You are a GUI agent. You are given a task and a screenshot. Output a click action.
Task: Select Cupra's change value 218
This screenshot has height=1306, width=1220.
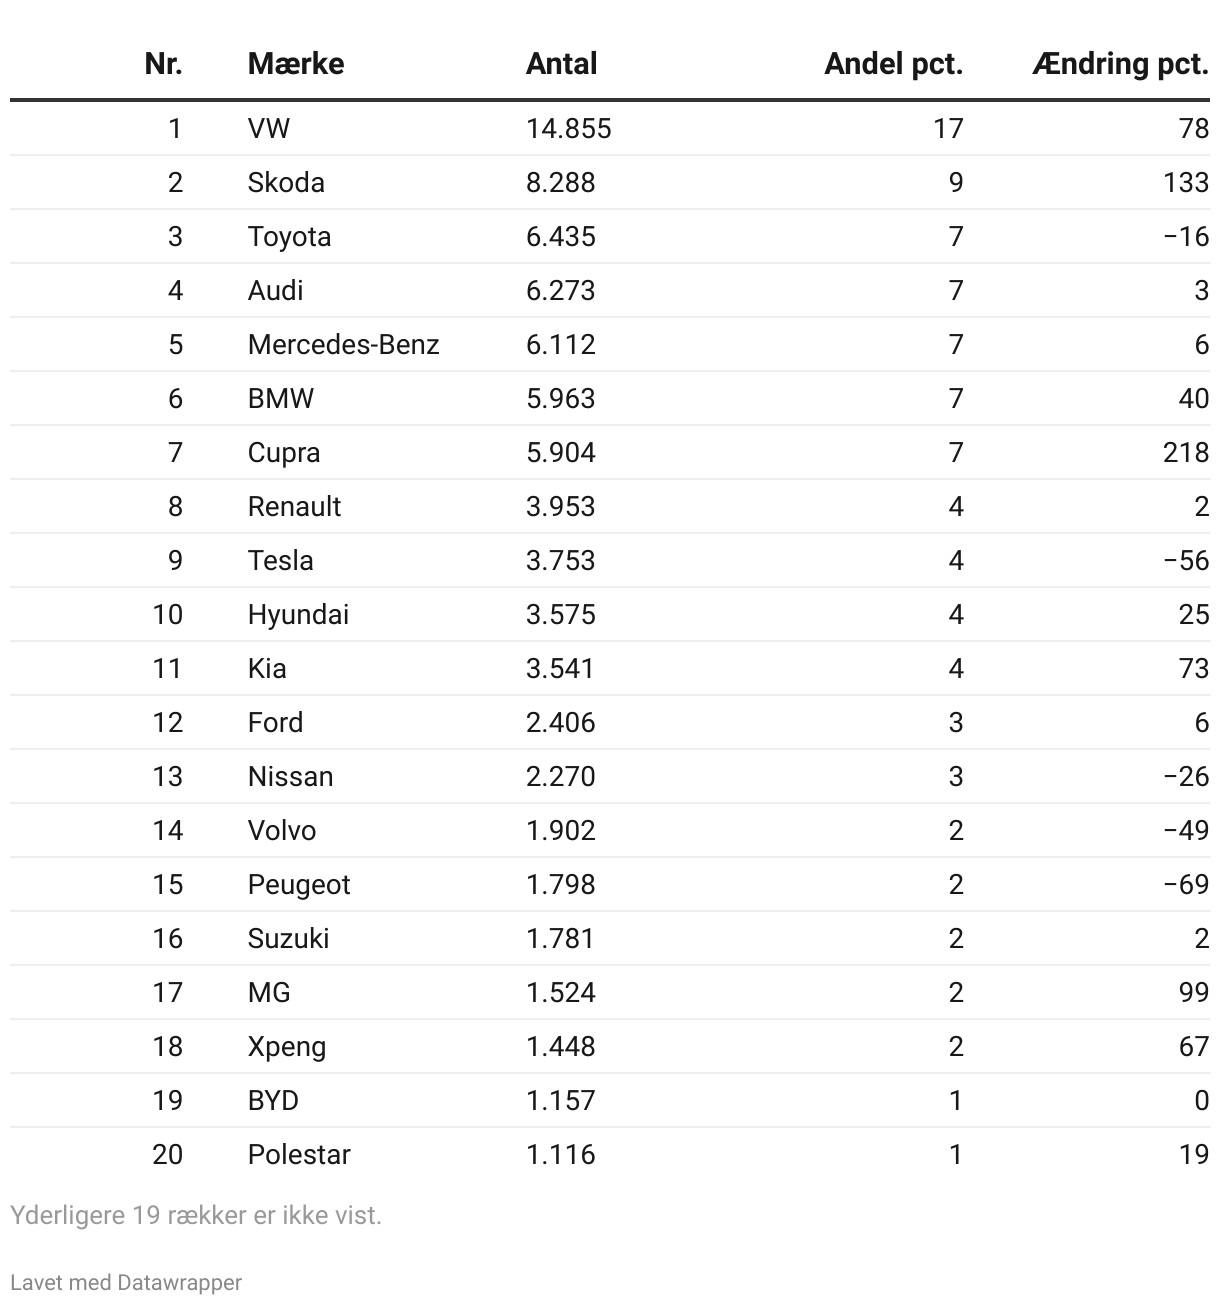tap(1186, 452)
